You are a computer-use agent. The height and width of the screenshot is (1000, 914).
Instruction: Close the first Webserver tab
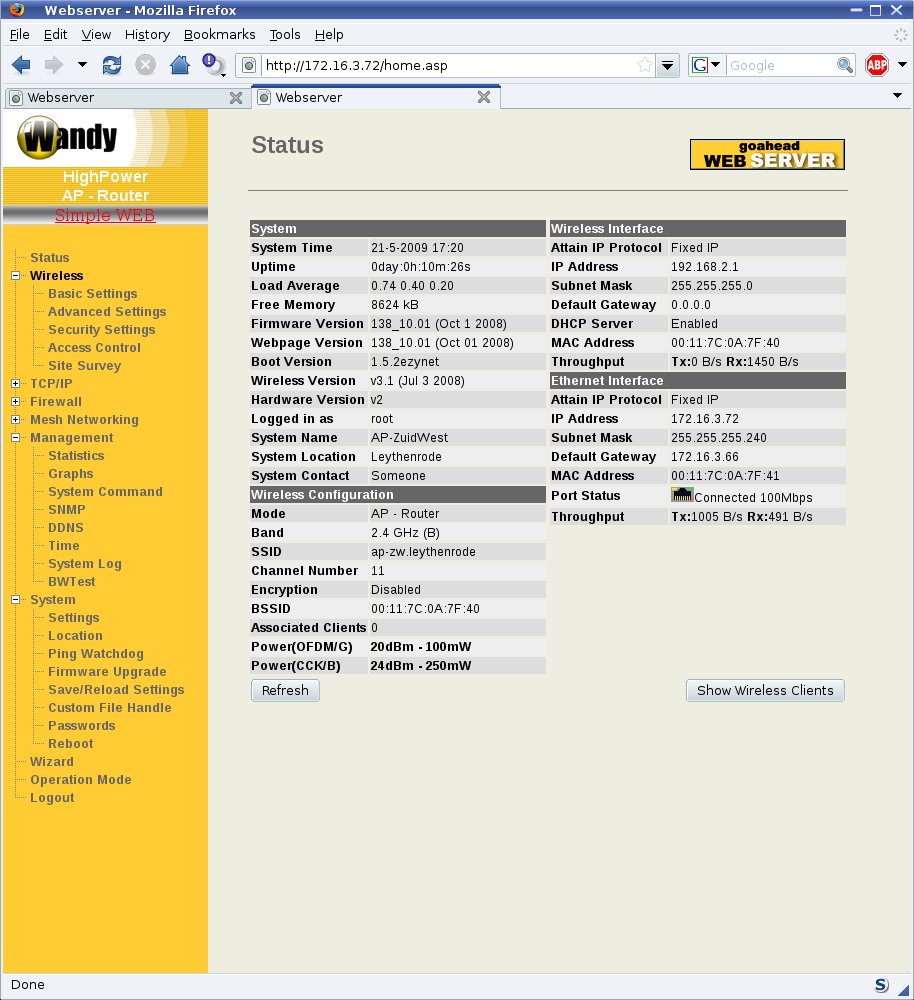point(236,98)
